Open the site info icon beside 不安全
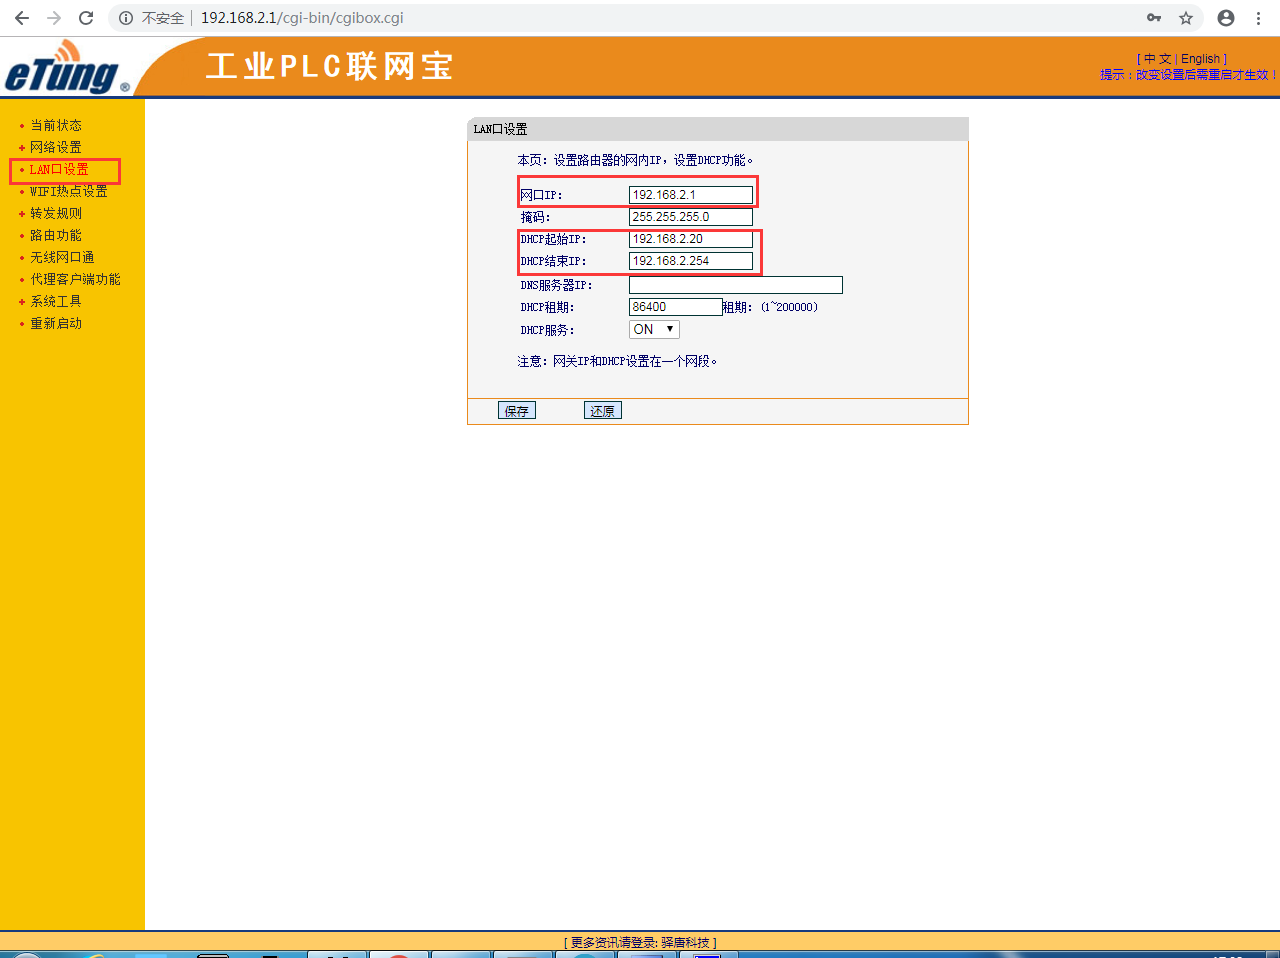 126,18
